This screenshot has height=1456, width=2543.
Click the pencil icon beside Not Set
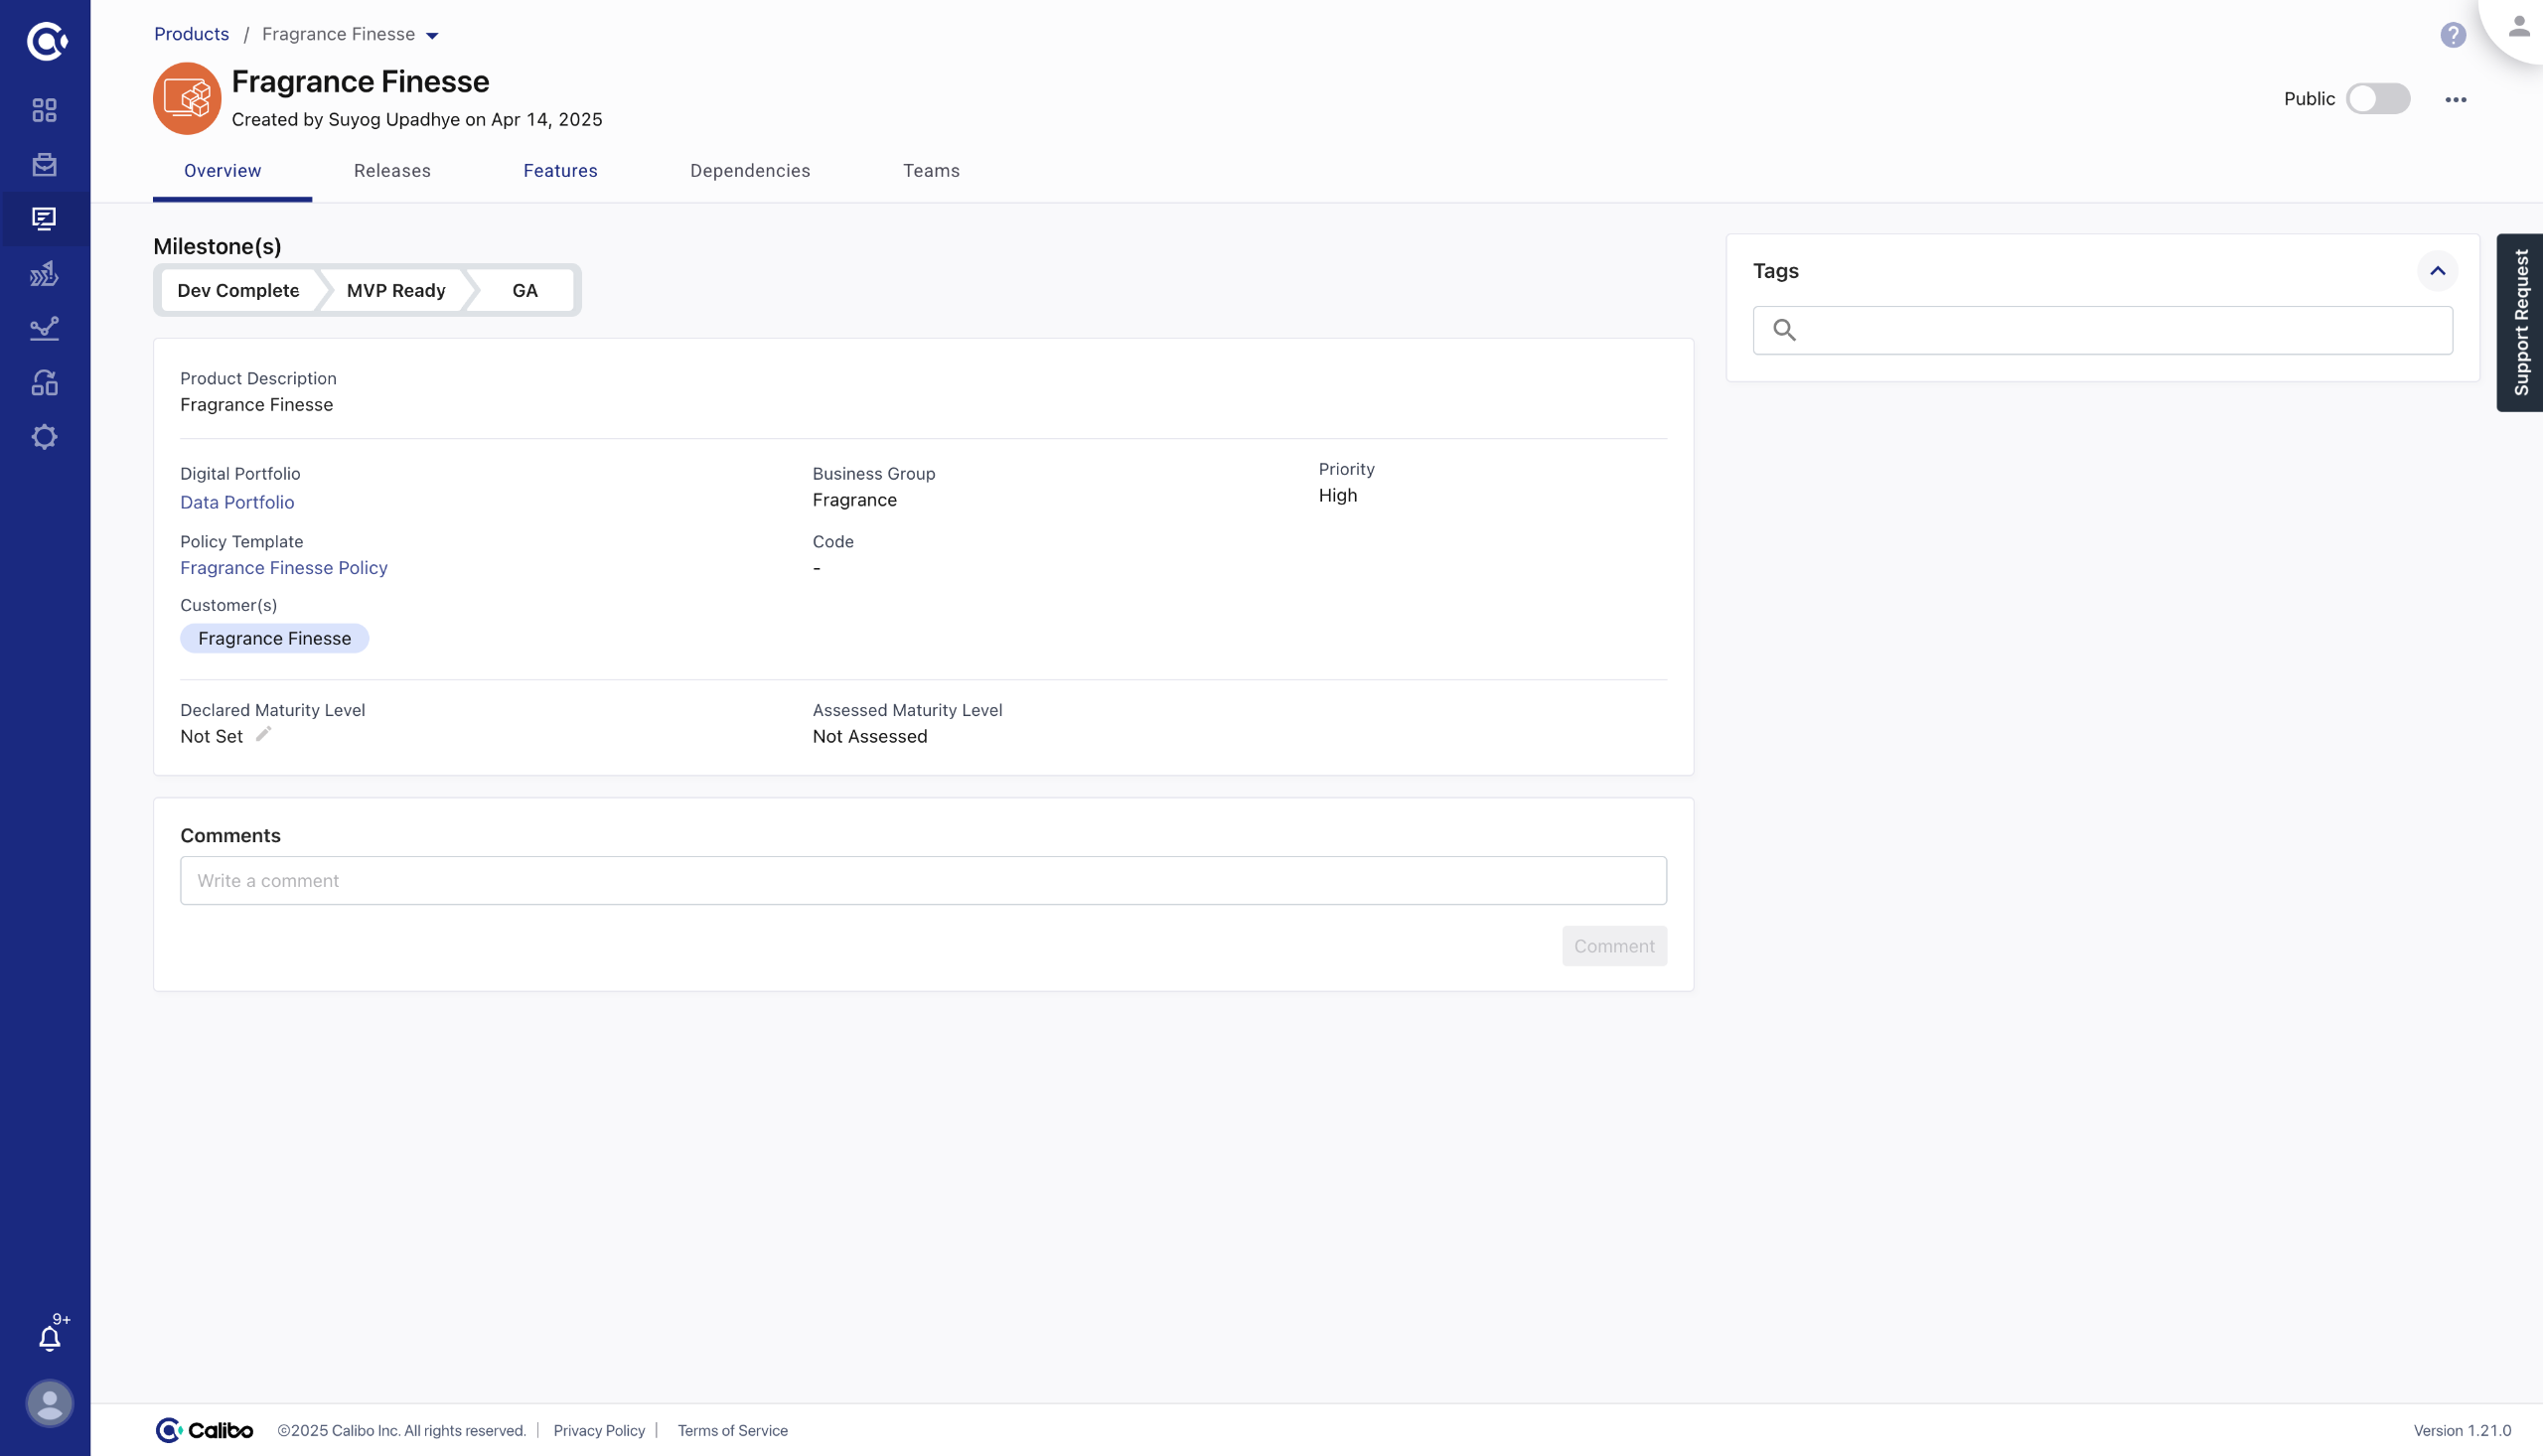point(263,735)
